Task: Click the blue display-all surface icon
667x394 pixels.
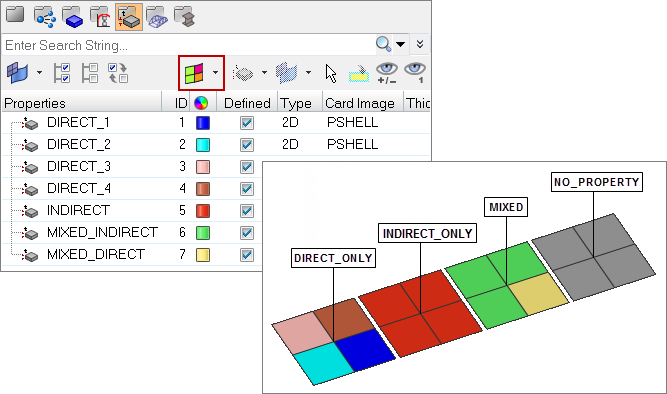Action: point(18,73)
